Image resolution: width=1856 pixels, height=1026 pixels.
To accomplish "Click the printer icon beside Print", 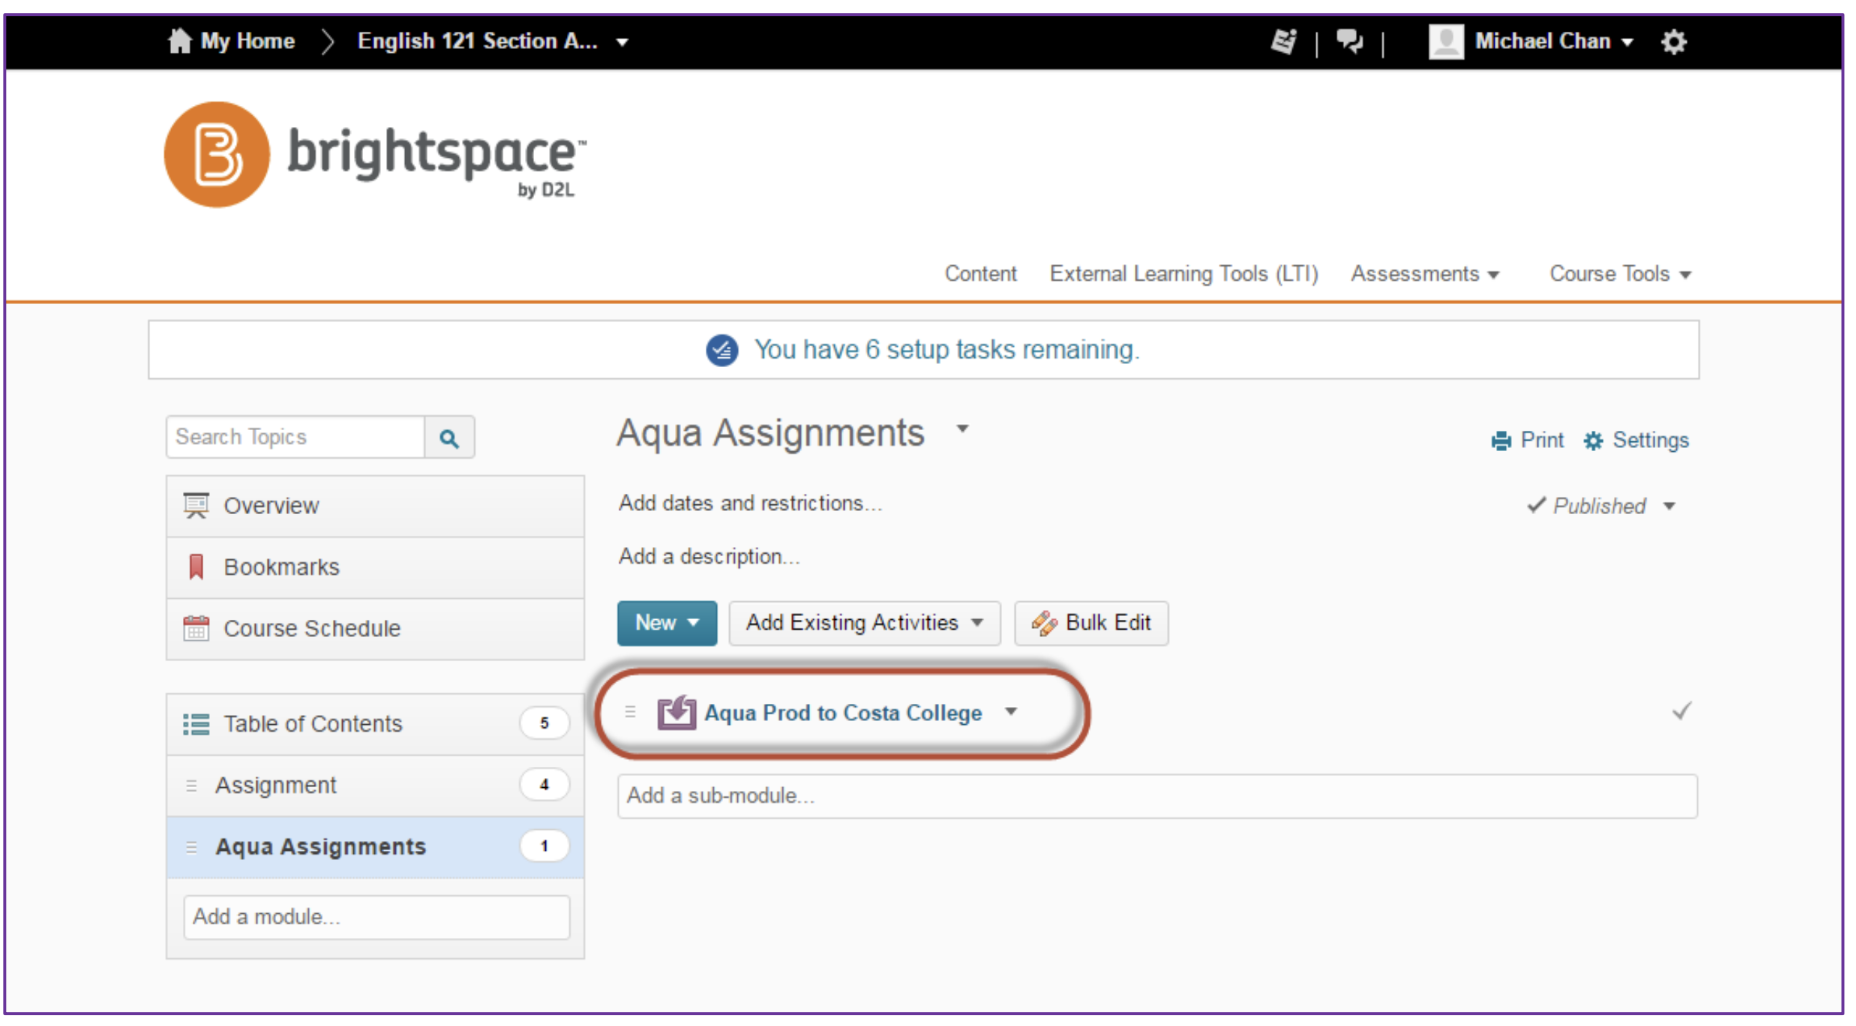I will point(1501,441).
